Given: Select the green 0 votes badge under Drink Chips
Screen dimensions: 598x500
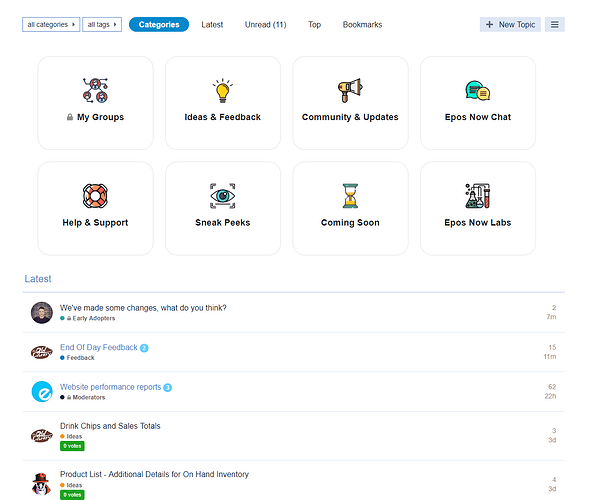Looking at the screenshot, I should coord(72,446).
